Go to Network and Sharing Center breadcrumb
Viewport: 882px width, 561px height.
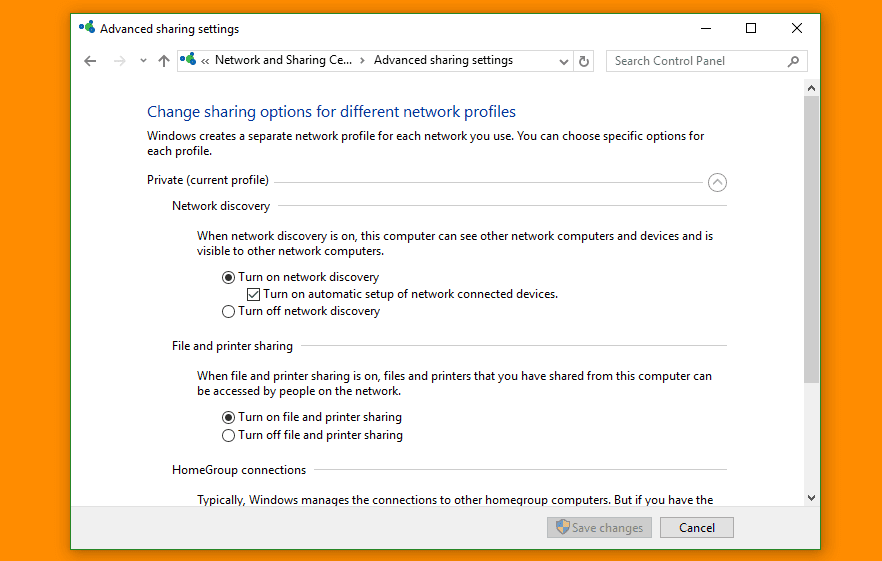click(283, 60)
